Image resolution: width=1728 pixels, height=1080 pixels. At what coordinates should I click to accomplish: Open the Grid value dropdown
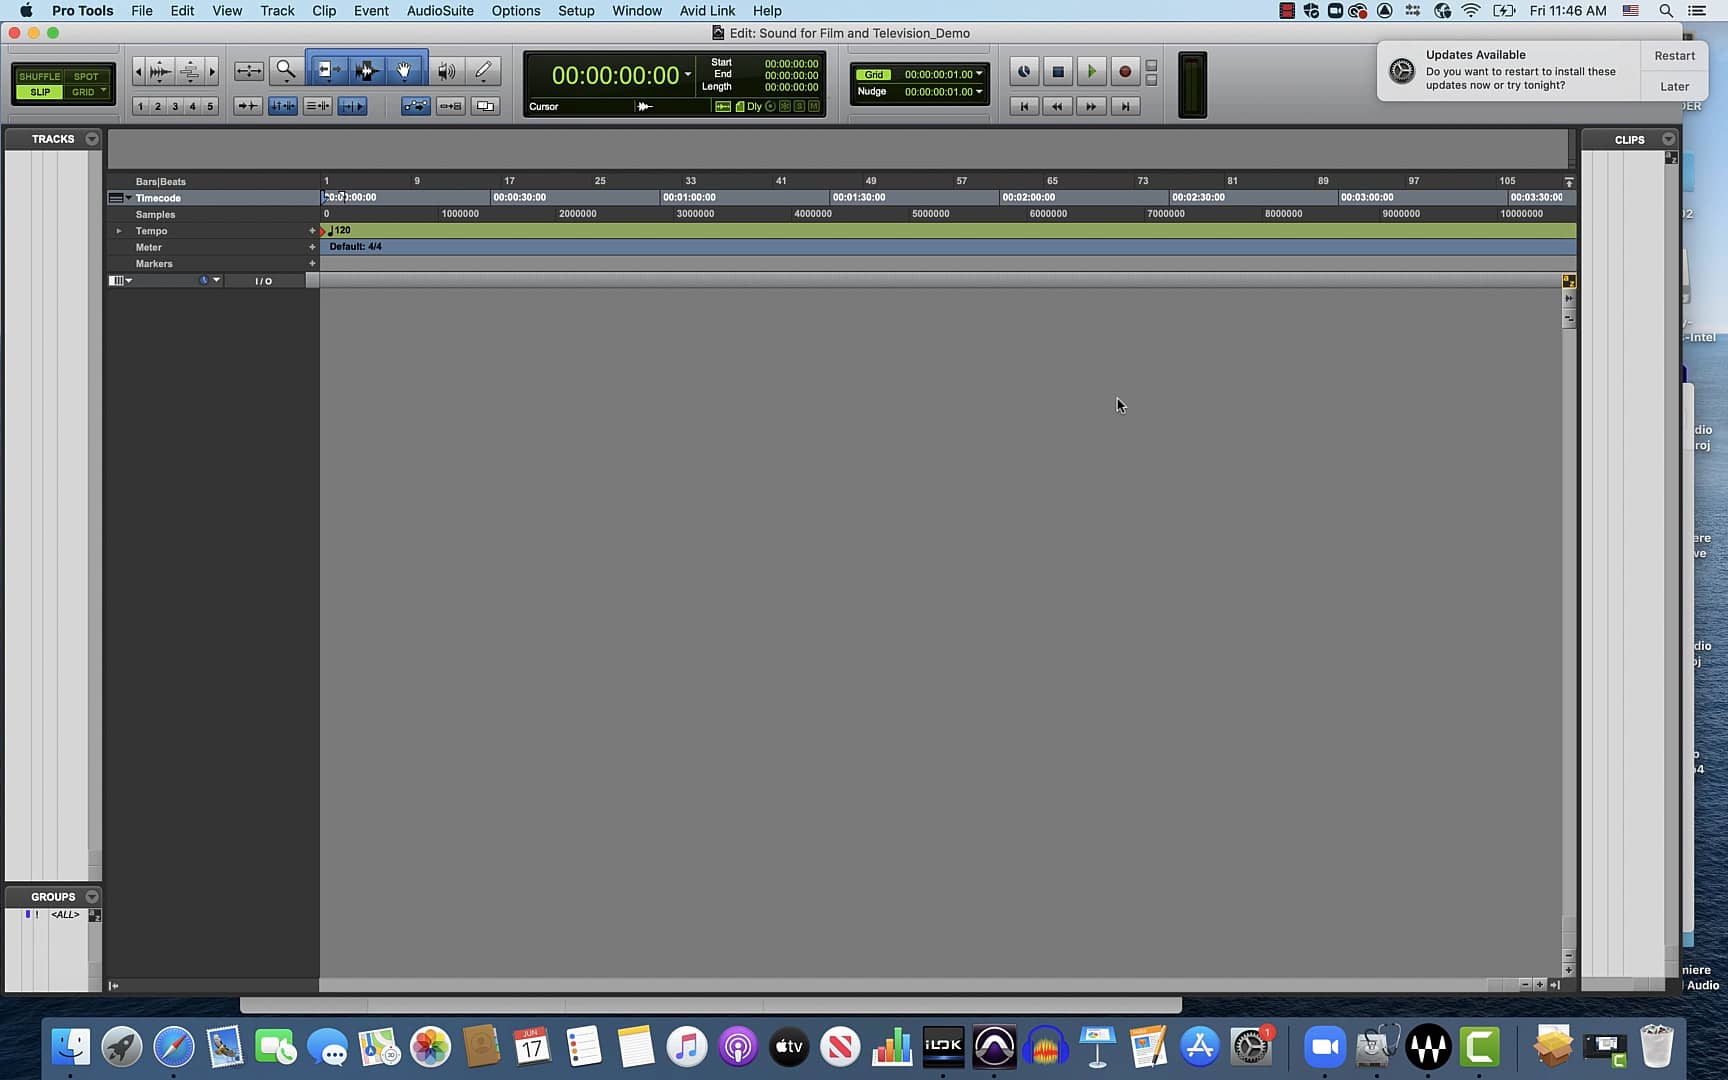coord(977,73)
